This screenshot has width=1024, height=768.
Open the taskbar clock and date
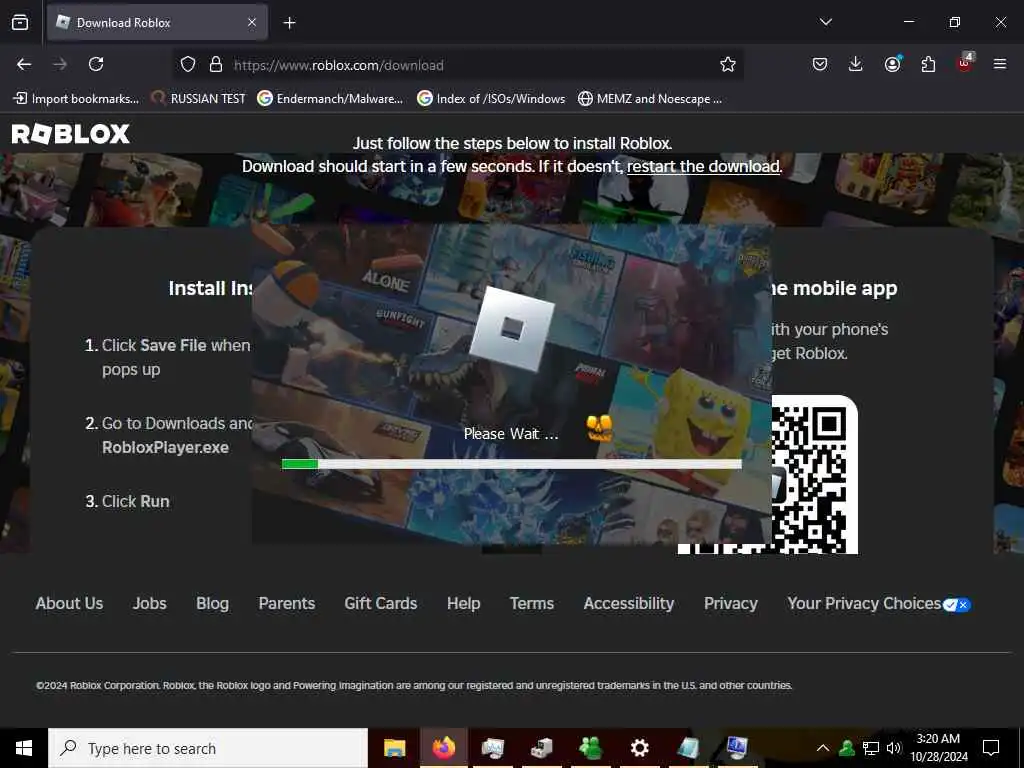[938, 748]
